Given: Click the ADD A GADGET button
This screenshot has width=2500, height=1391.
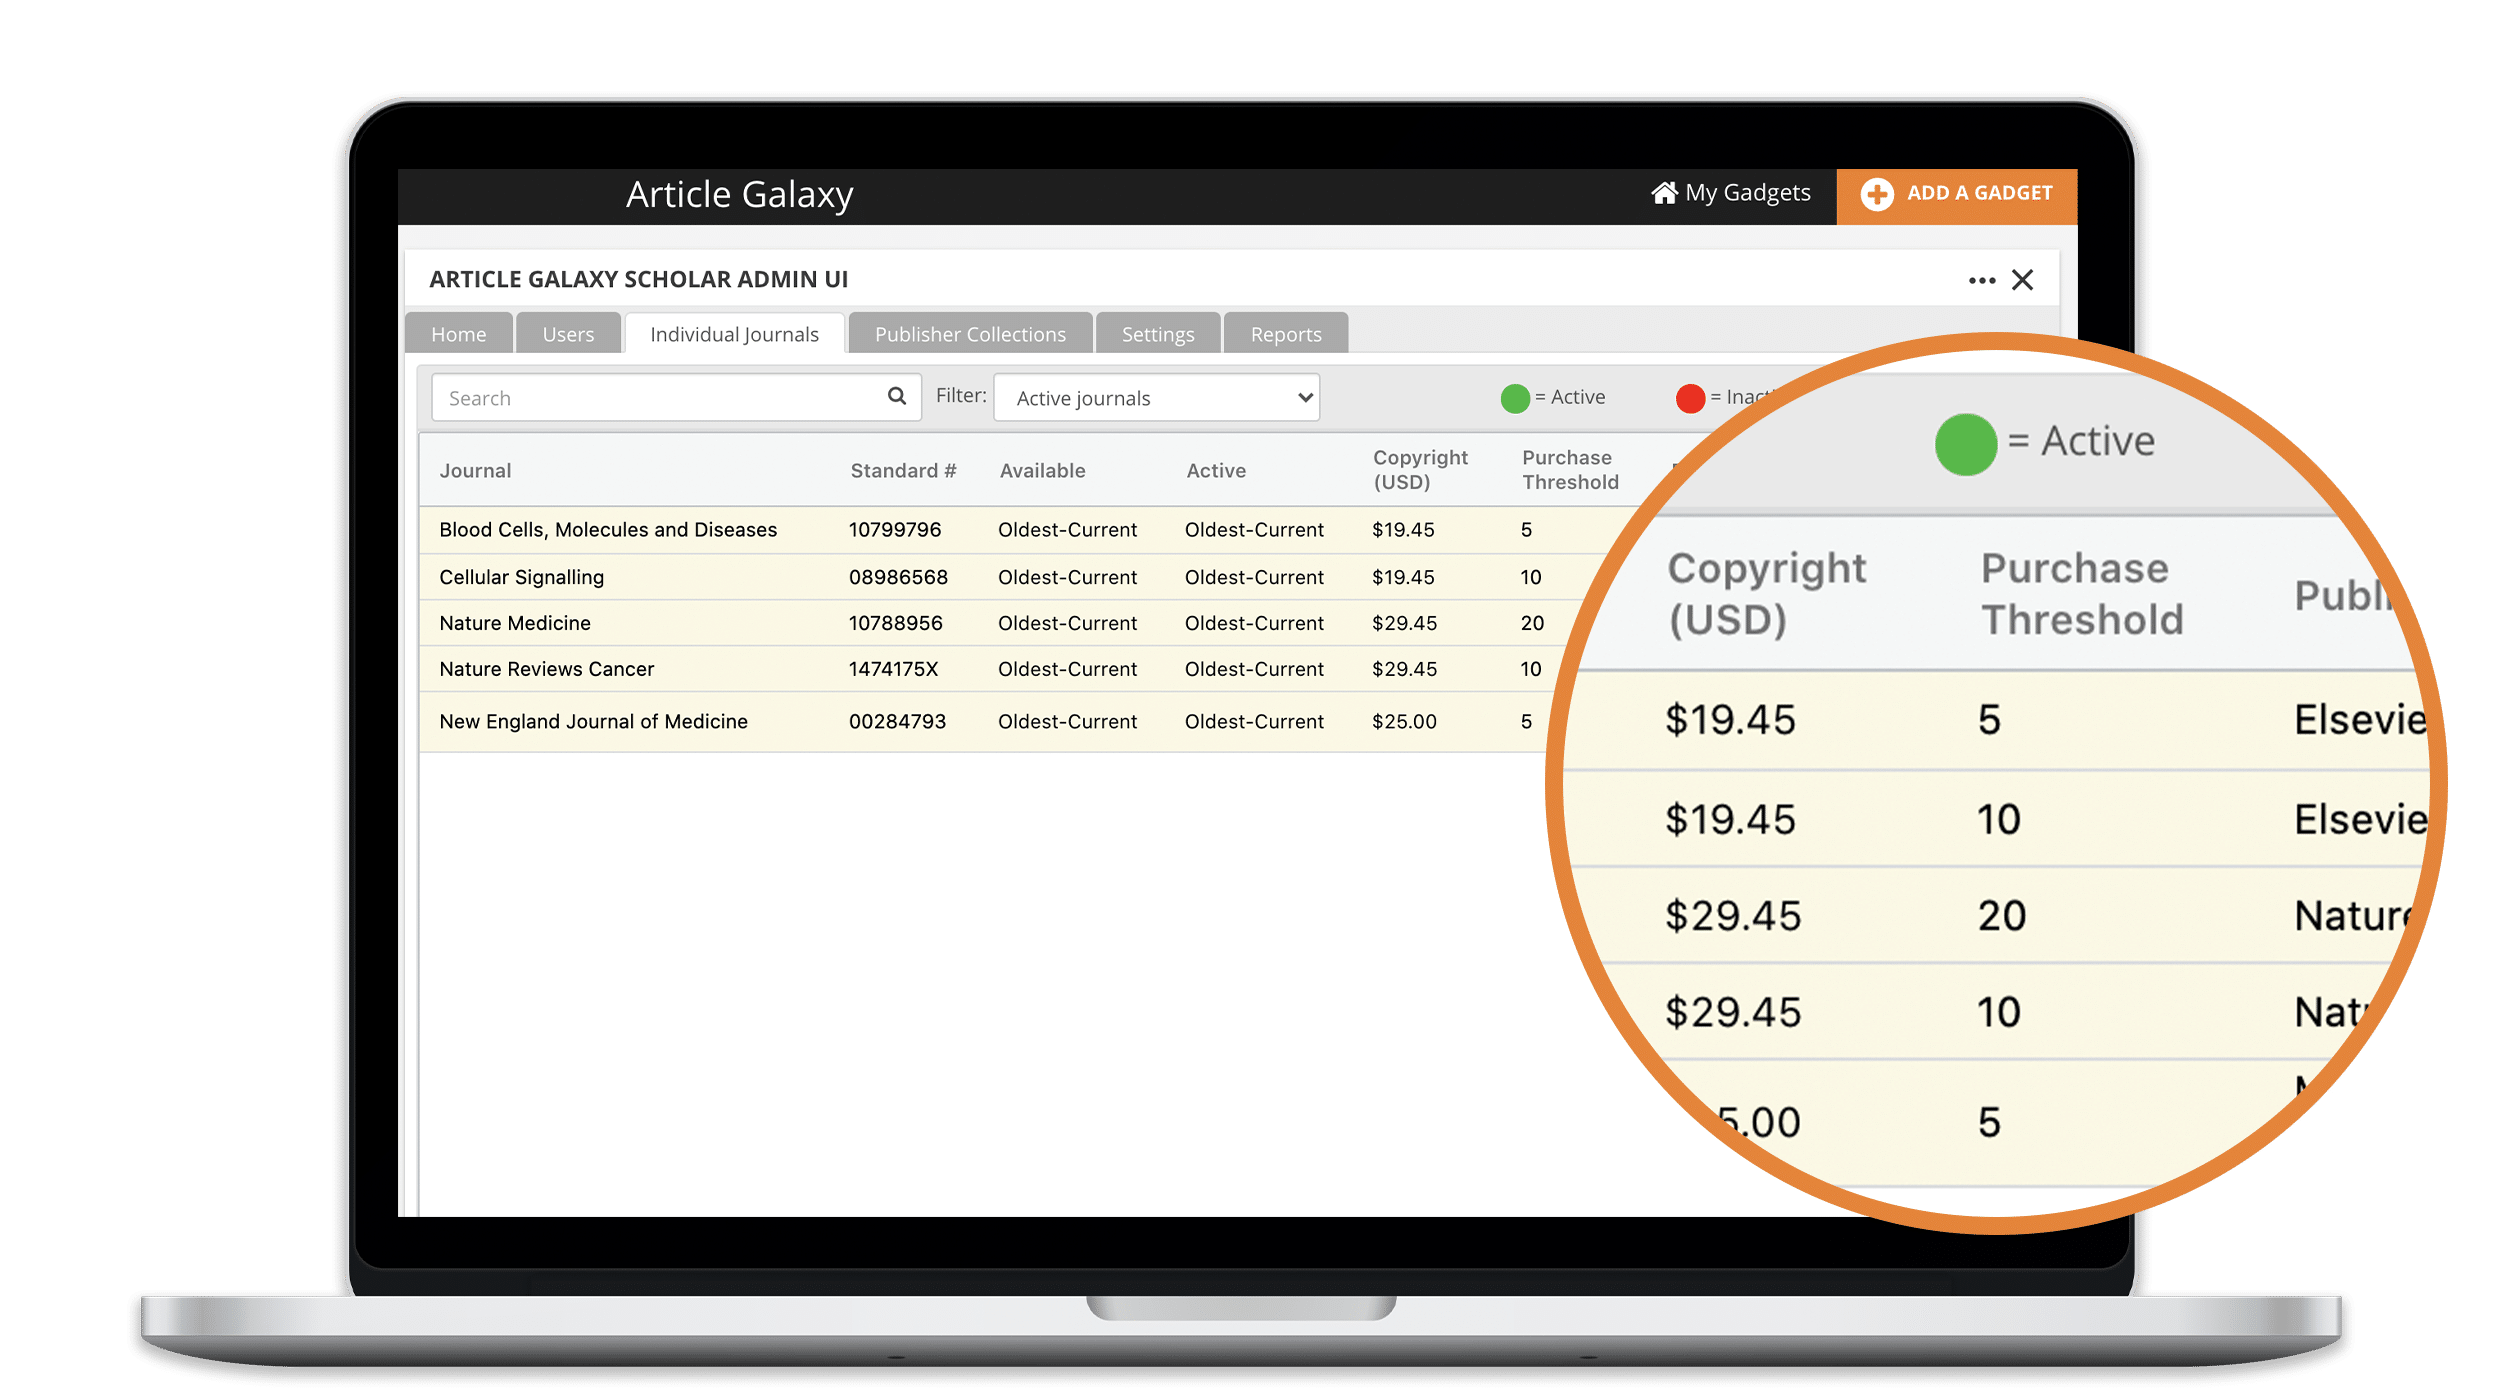Looking at the screenshot, I should [1957, 196].
